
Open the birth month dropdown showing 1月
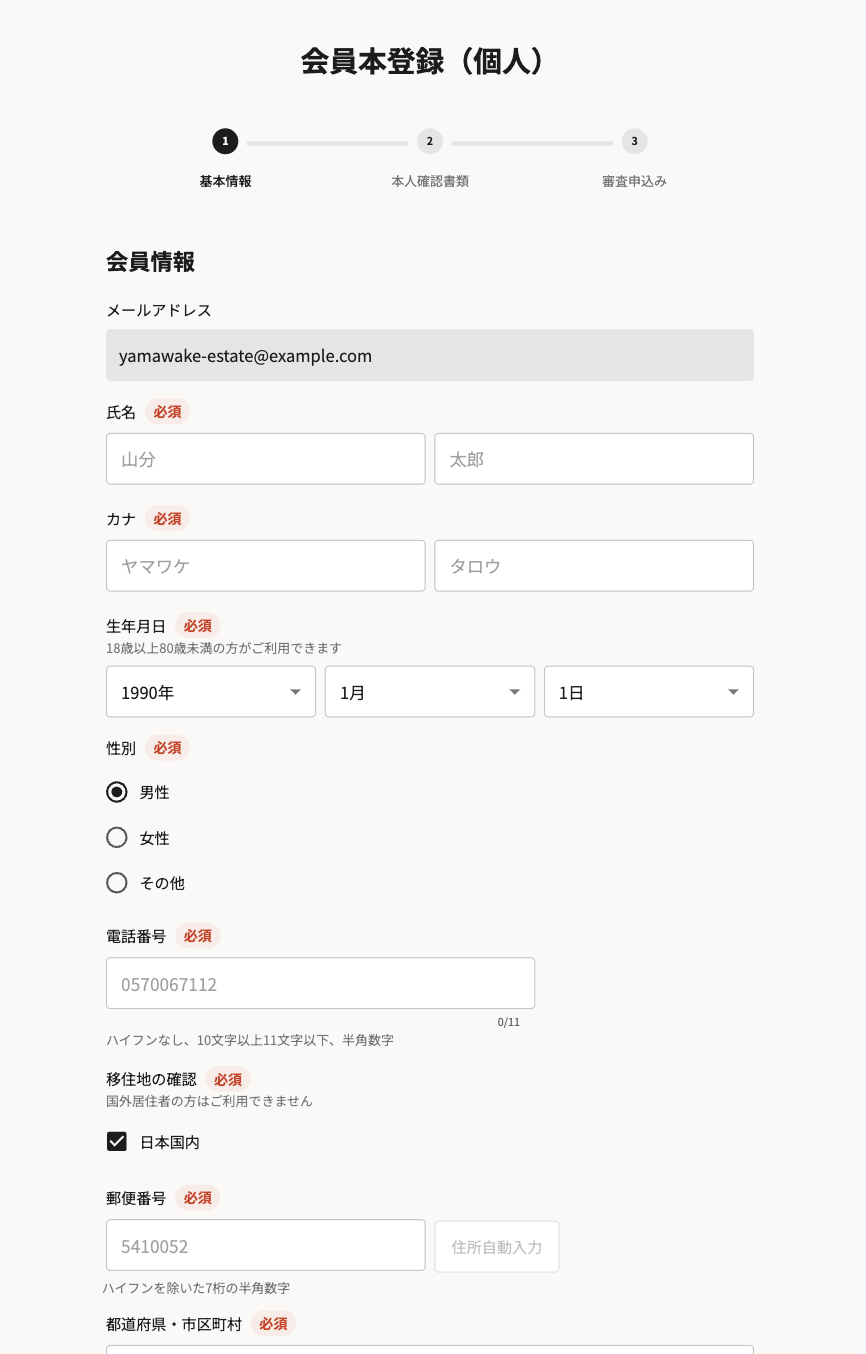click(x=430, y=691)
